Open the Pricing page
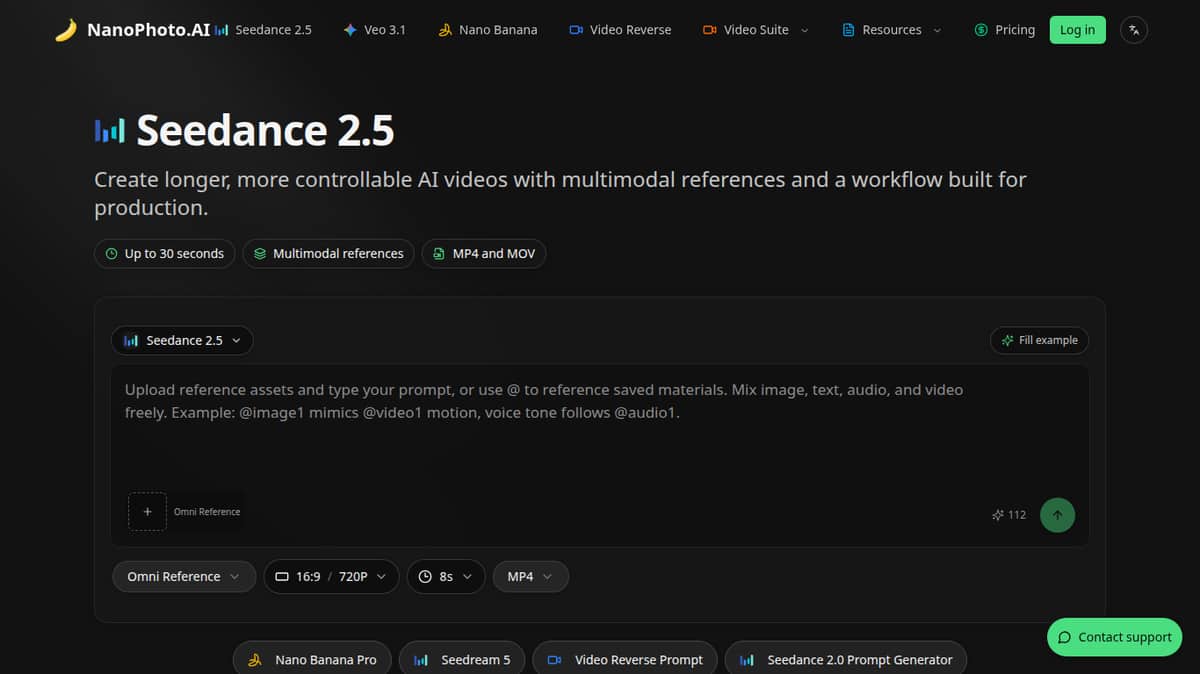Image resolution: width=1200 pixels, height=674 pixels. [1005, 30]
